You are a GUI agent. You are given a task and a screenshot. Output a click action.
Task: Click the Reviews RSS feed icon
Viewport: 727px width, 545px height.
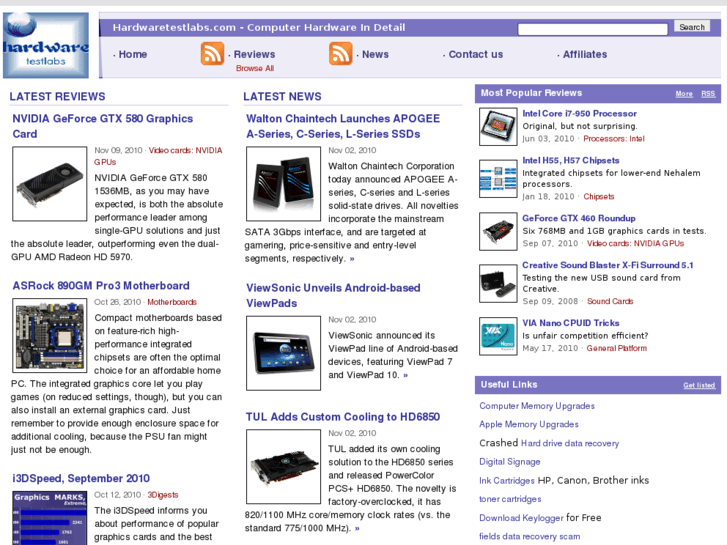(x=212, y=54)
